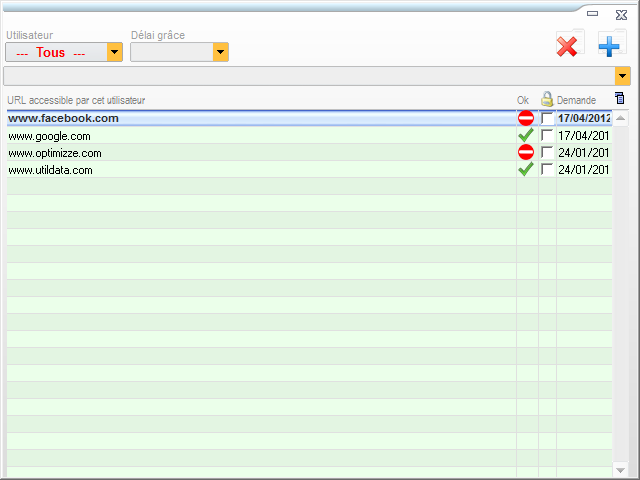640x480 pixels.
Task: Sort by the Demande column header
Action: 577,100
